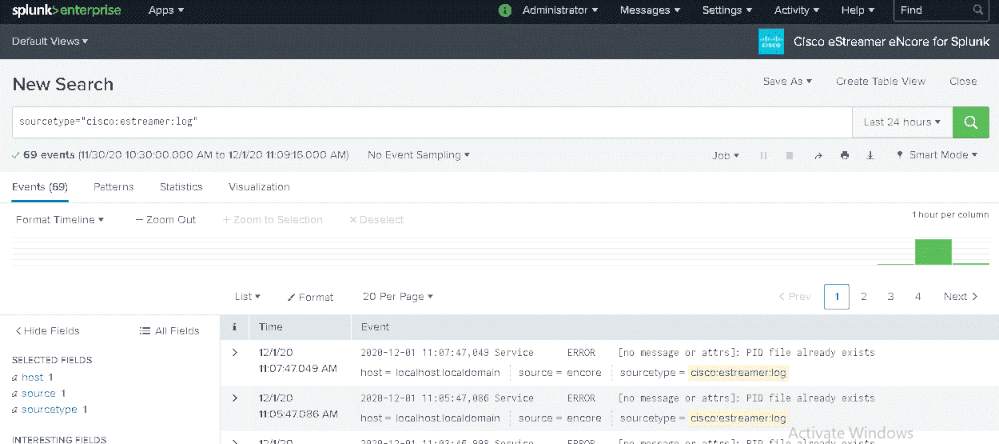The image size is (999, 444).
Task: Click the Format button with pencil
Action: pyautogui.click(x=310, y=297)
